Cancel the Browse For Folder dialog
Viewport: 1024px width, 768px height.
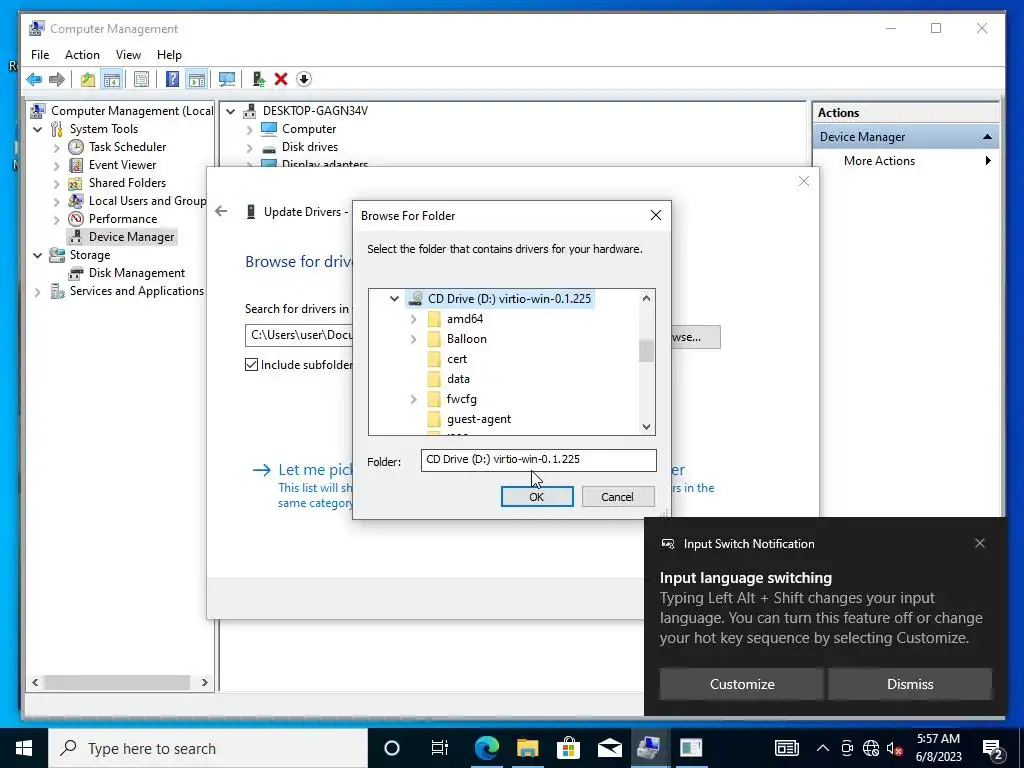tap(617, 496)
